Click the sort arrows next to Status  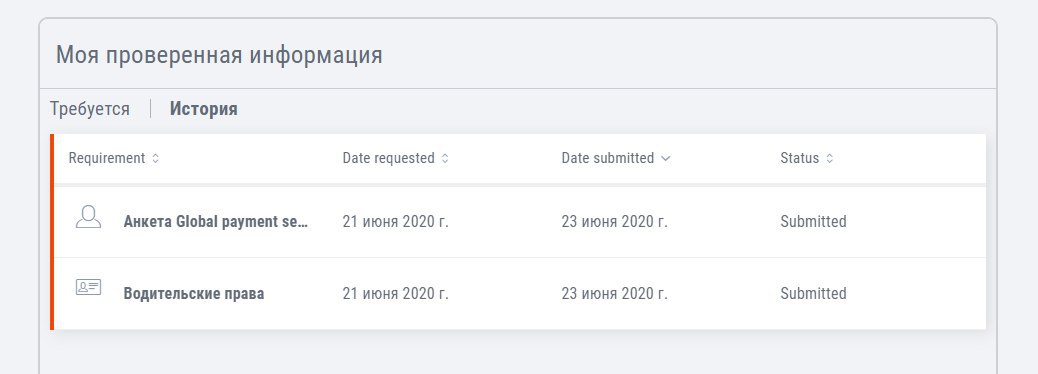pyautogui.click(x=829, y=159)
